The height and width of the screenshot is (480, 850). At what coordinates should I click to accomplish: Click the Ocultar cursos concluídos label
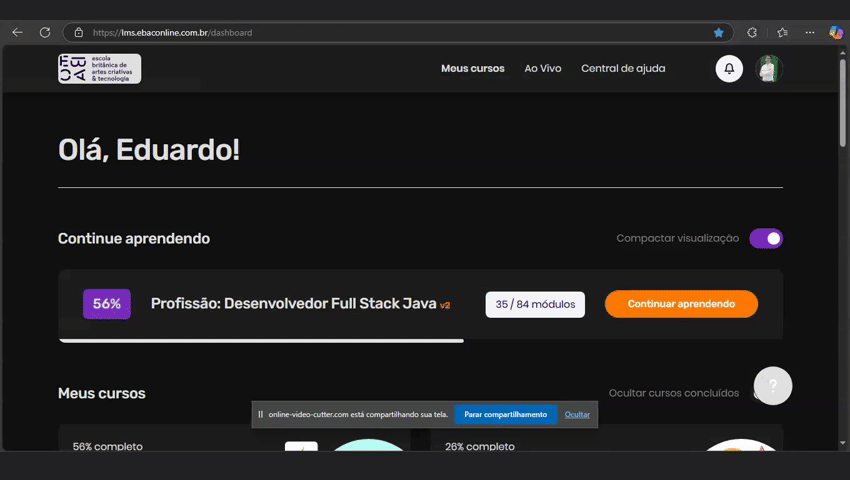pos(674,393)
